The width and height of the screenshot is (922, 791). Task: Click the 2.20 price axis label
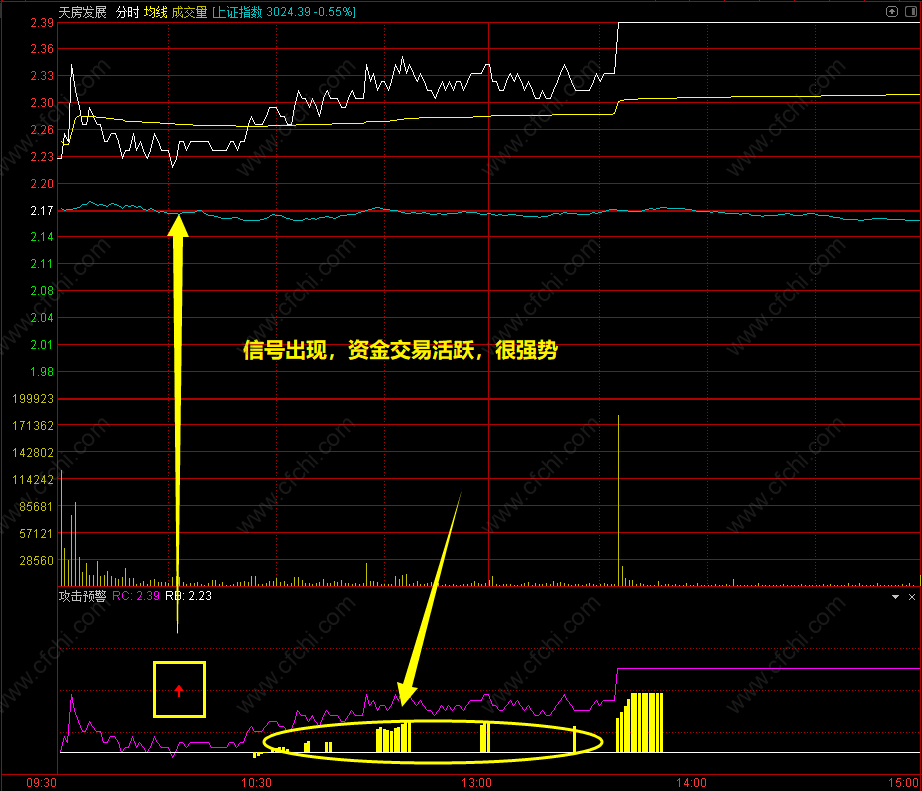pyautogui.click(x=42, y=184)
